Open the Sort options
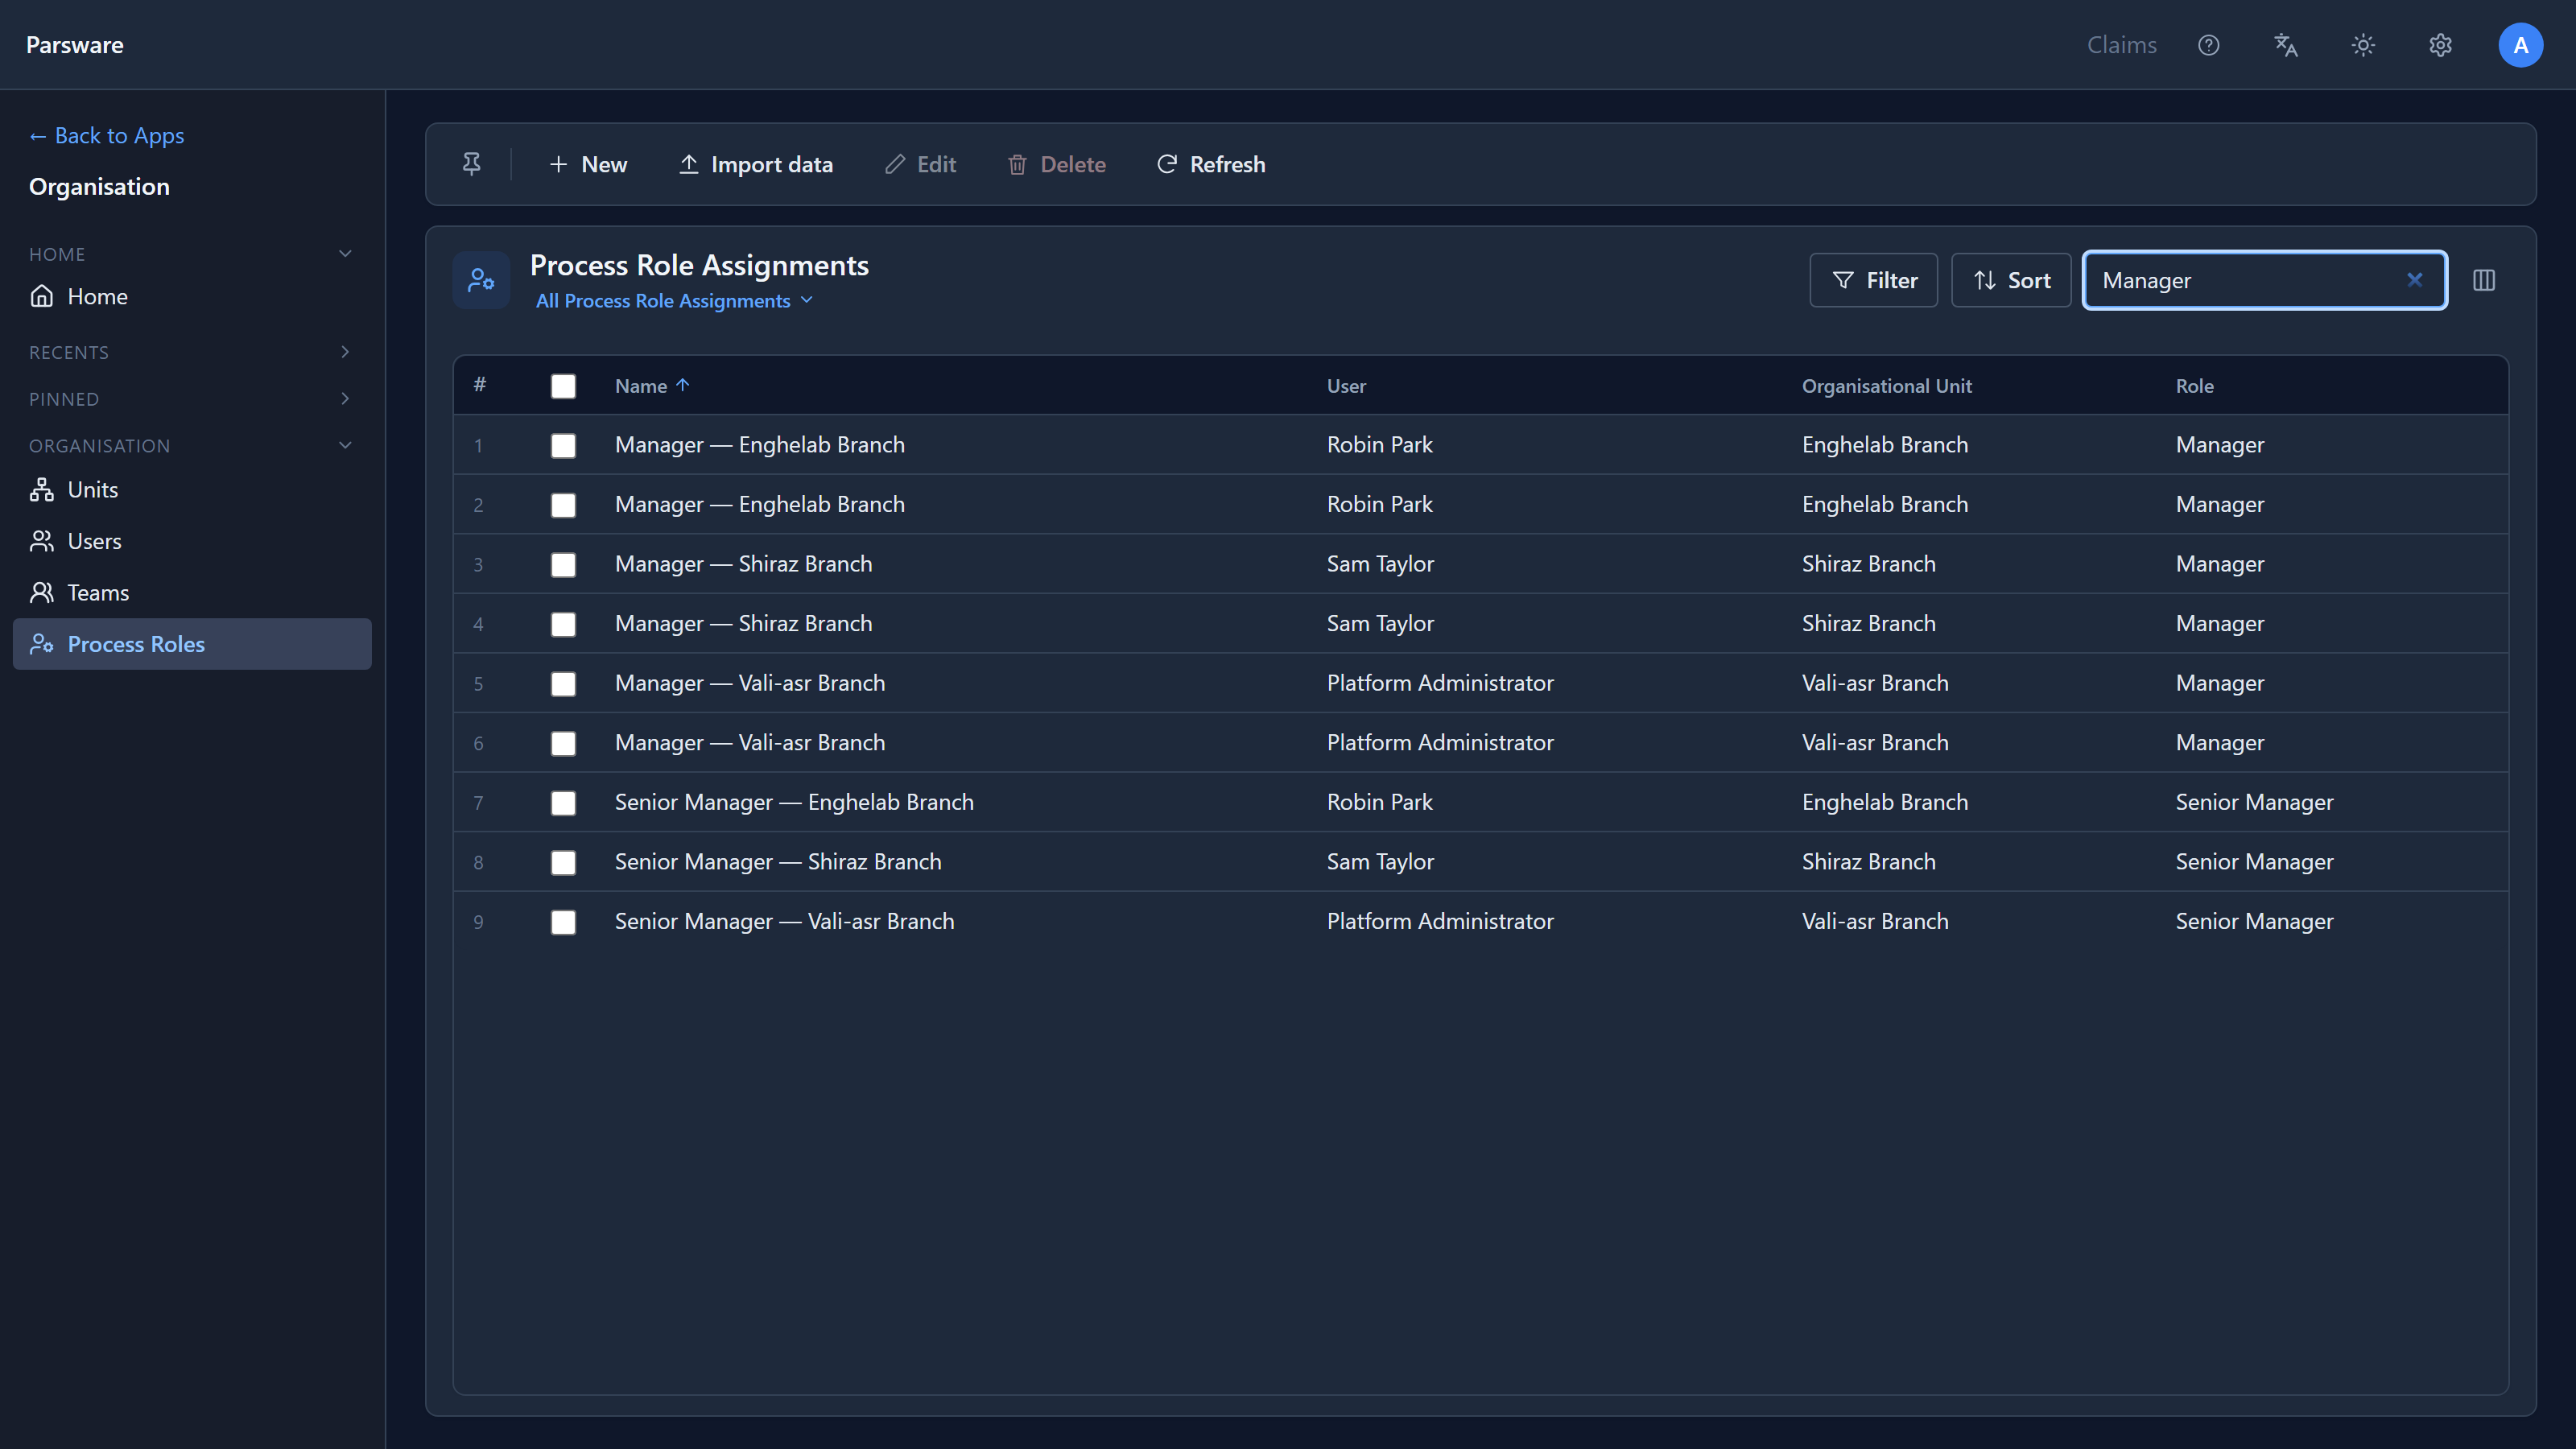Screen dimensions: 2576x1449 (2011, 280)
